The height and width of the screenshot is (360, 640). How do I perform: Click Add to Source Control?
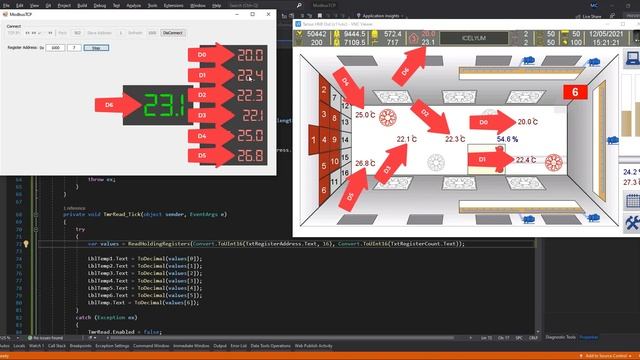[x=606, y=356]
